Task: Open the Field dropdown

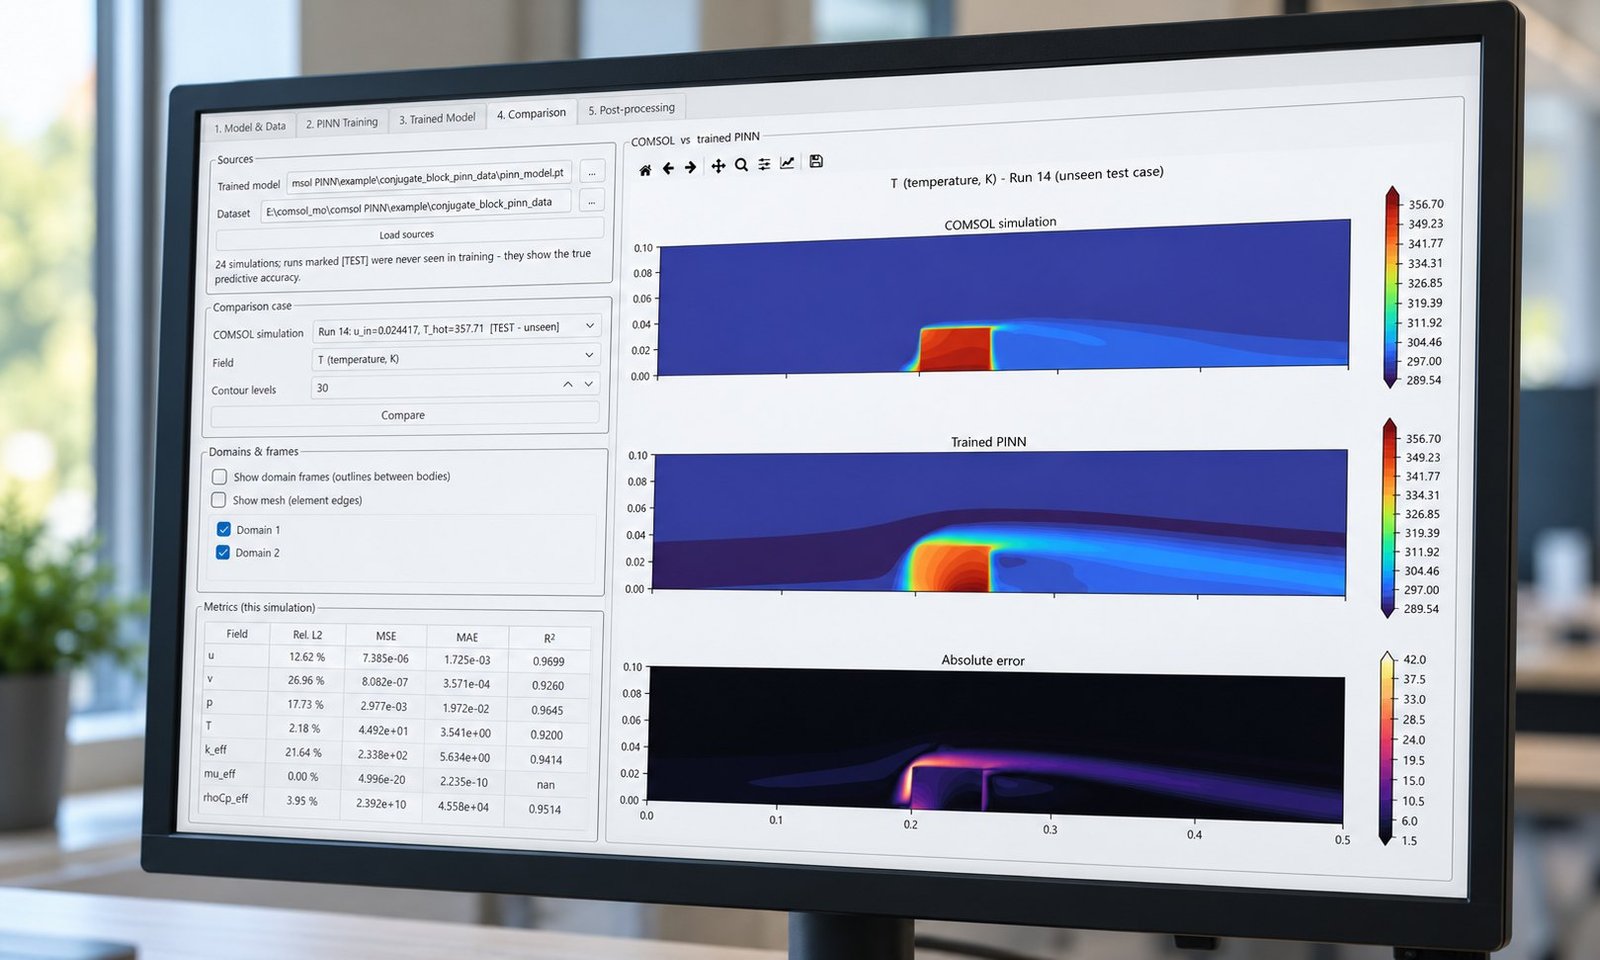Action: pyautogui.click(x=456, y=357)
